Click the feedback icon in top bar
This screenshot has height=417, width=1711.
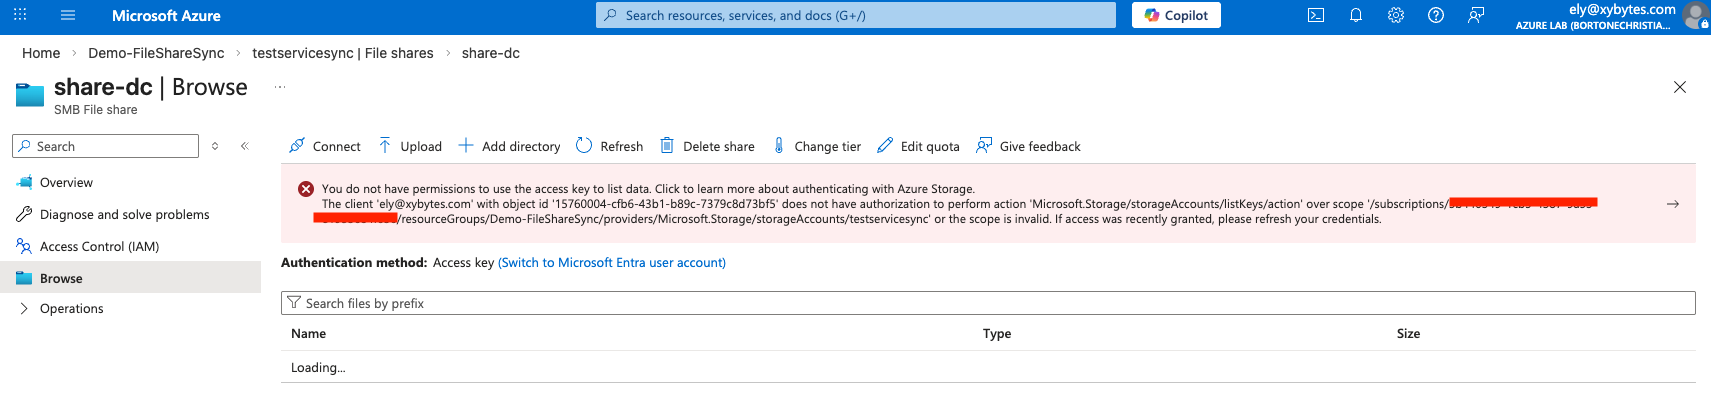pos(1476,15)
